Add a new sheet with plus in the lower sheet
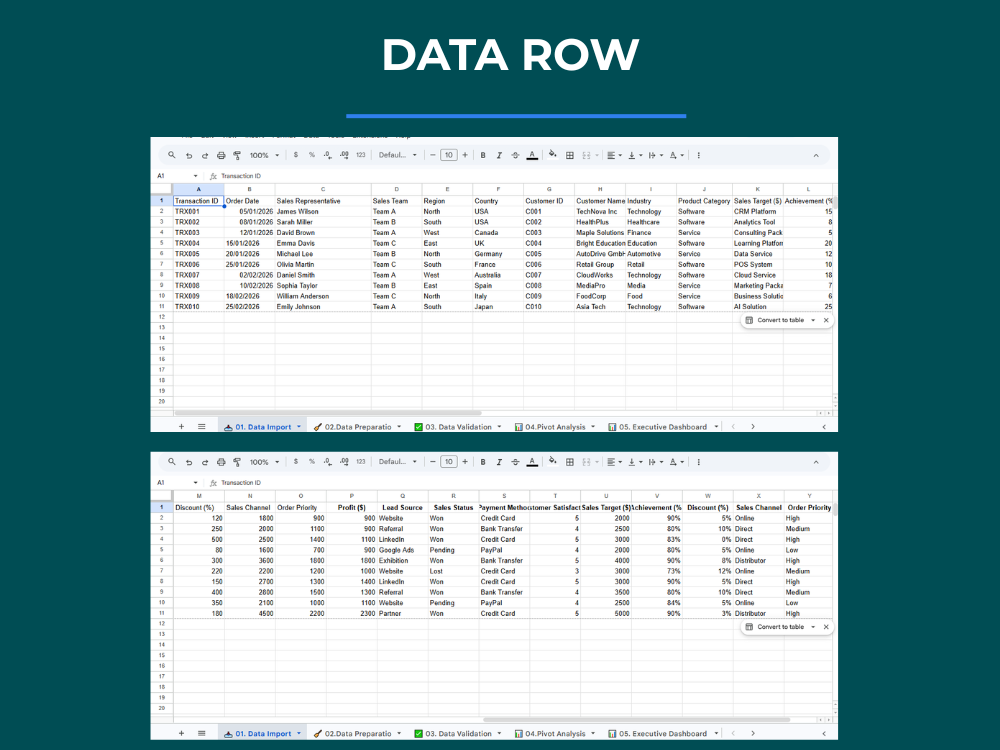 click(181, 733)
